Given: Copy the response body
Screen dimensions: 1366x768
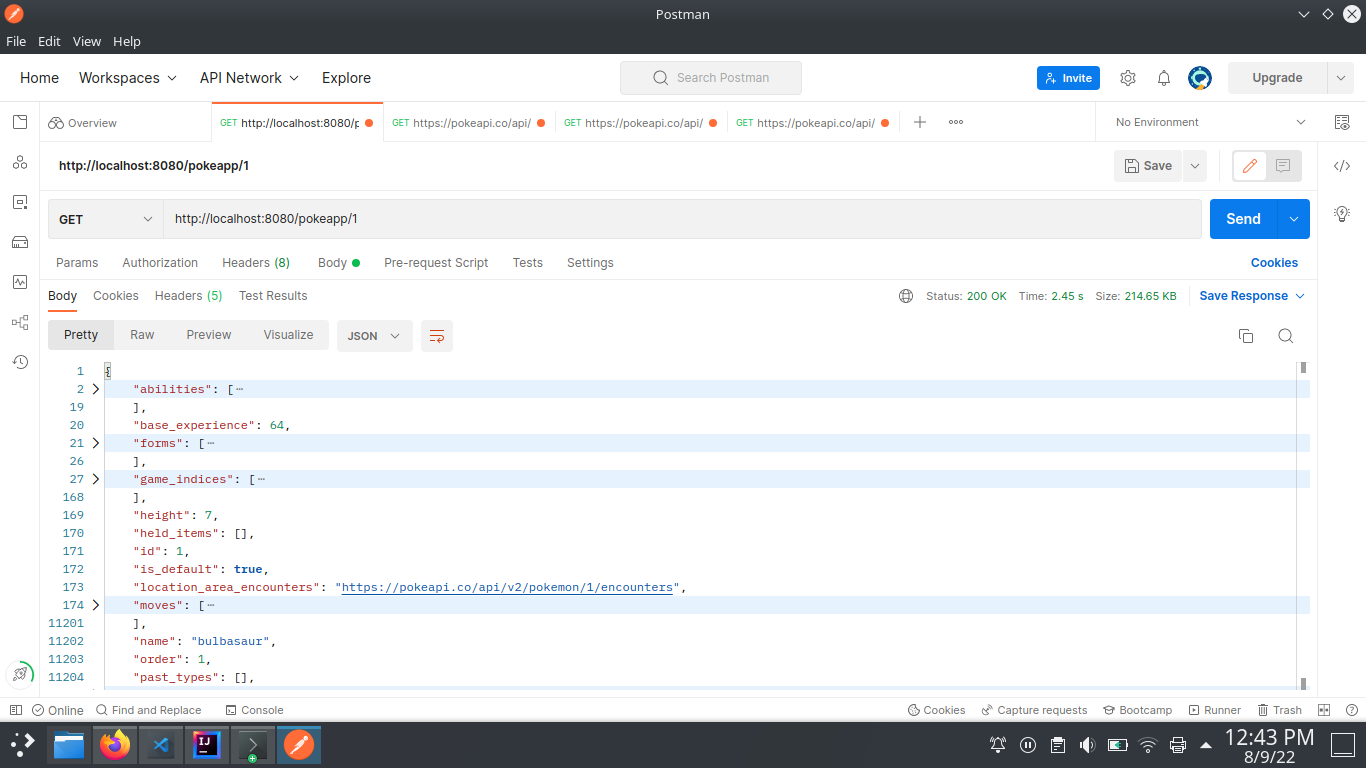Looking at the screenshot, I should [x=1246, y=336].
